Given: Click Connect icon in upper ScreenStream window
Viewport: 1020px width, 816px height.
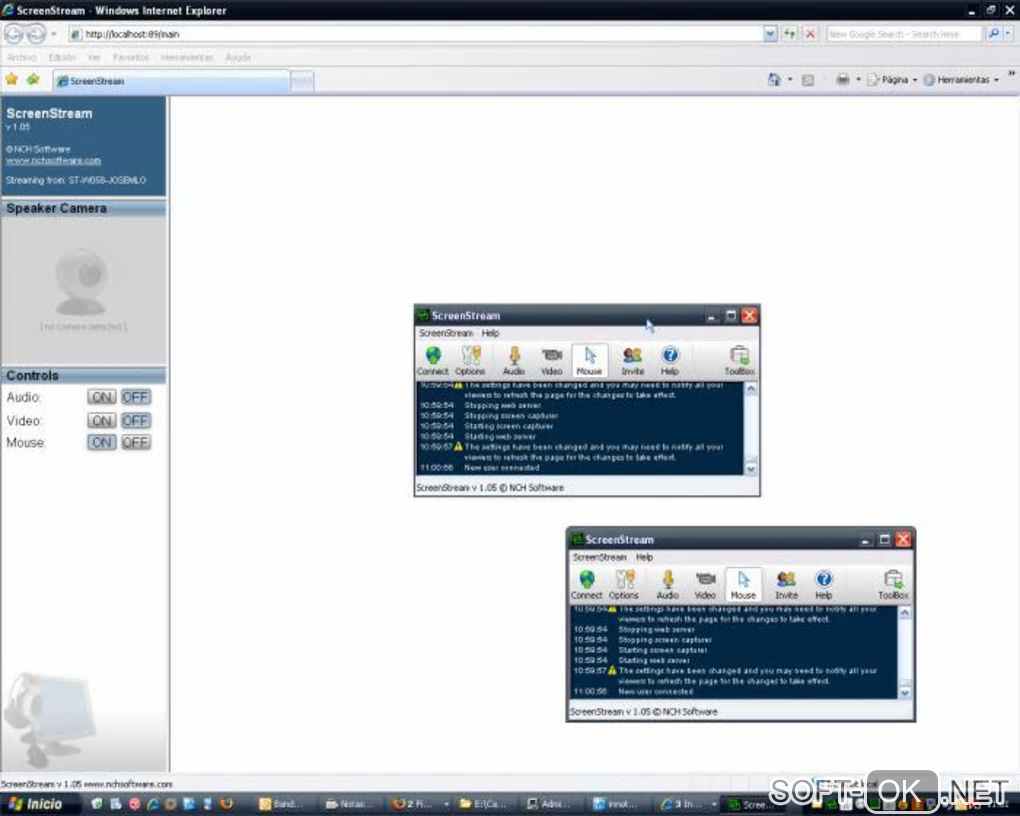Looking at the screenshot, I should tap(433, 361).
